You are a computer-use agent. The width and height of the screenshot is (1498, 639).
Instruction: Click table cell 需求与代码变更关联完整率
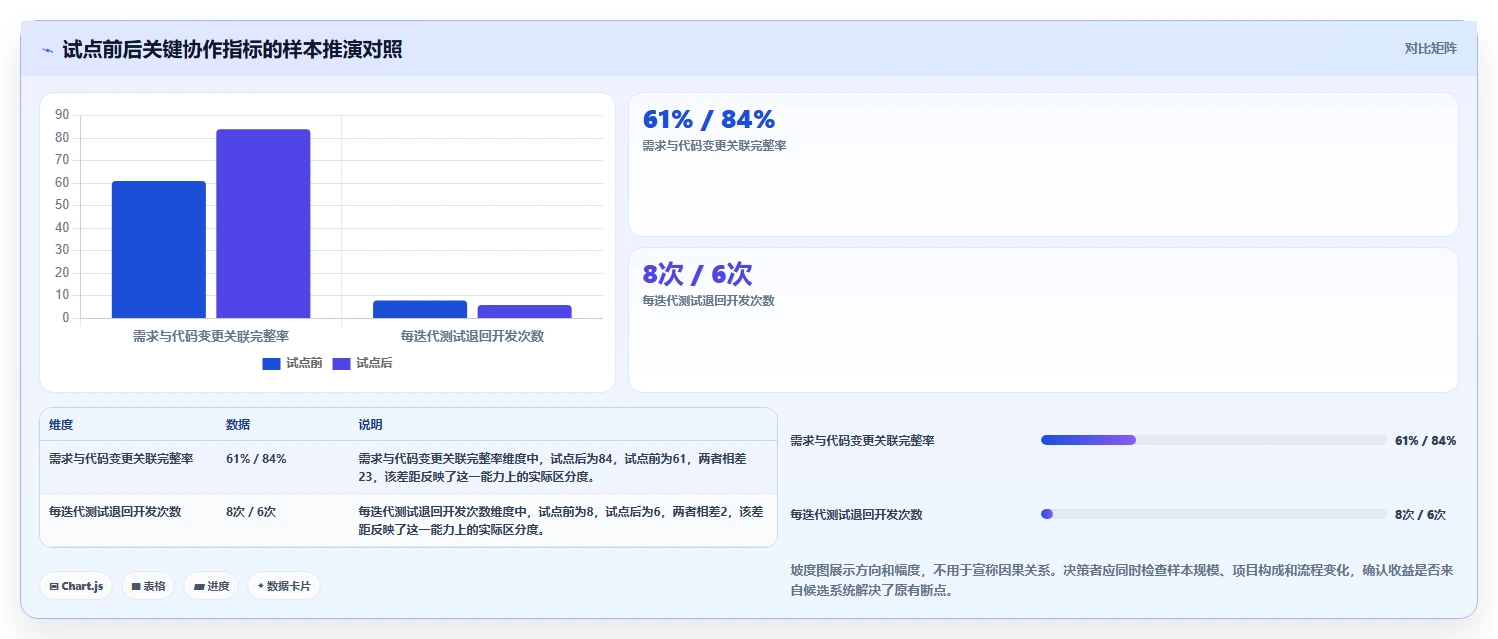click(121, 459)
